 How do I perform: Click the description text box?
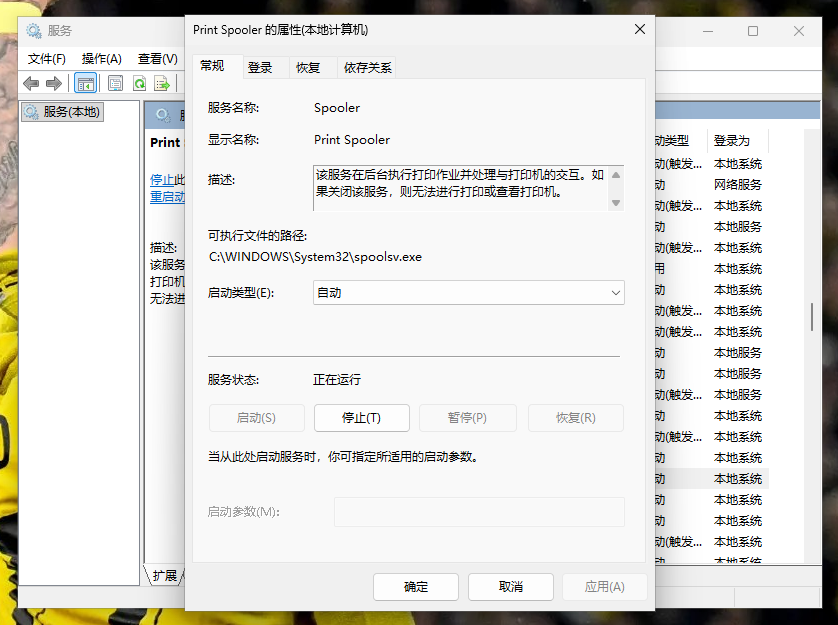click(468, 188)
